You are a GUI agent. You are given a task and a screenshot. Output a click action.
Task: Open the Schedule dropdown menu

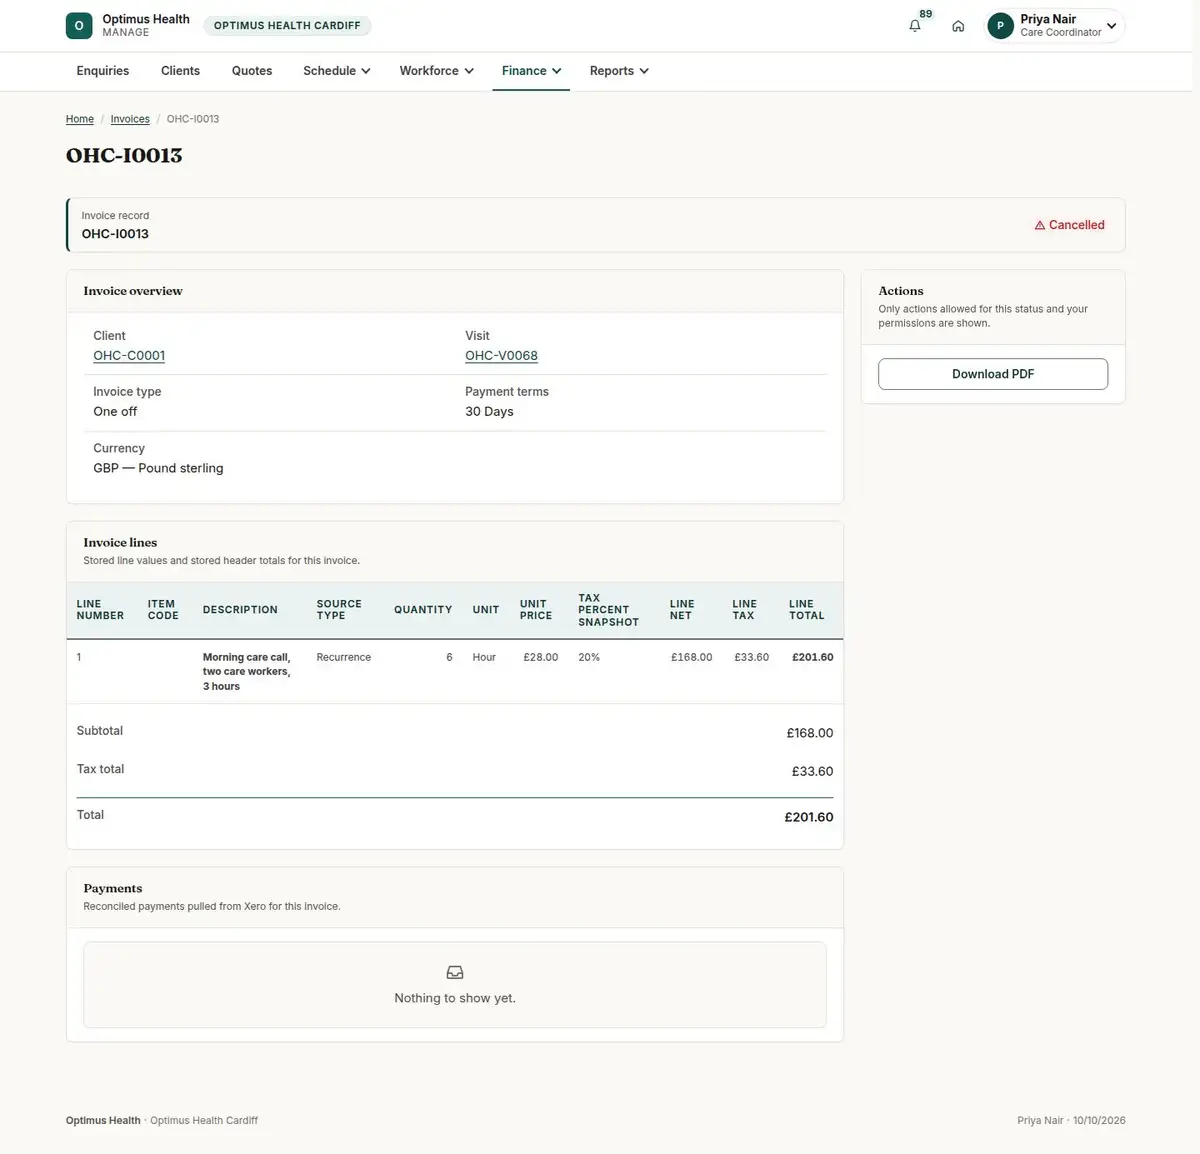[337, 71]
